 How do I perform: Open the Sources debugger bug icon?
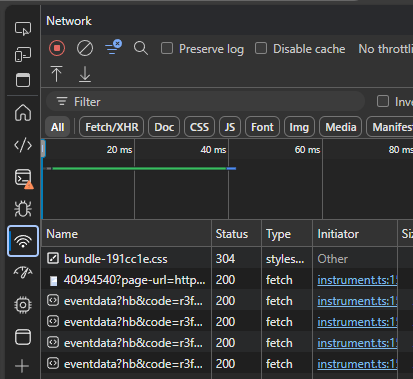click(23, 209)
